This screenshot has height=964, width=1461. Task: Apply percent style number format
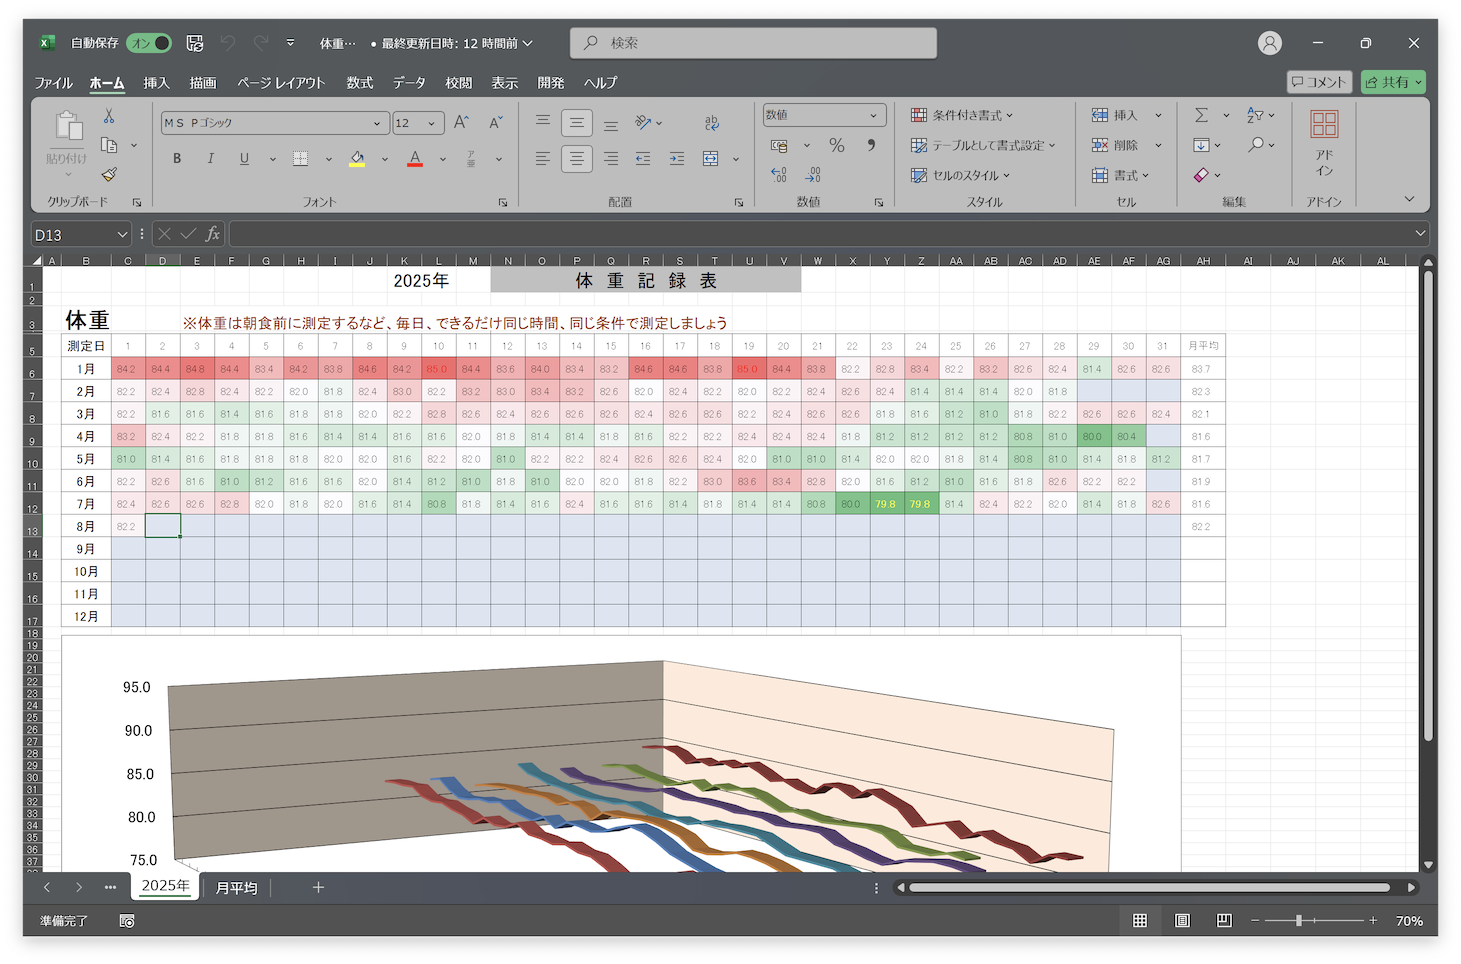pyautogui.click(x=837, y=145)
